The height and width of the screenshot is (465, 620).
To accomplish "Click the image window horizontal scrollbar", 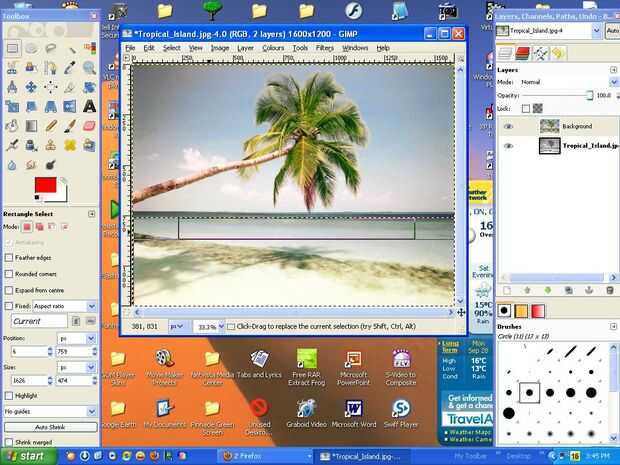I will pyautogui.click(x=293, y=313).
